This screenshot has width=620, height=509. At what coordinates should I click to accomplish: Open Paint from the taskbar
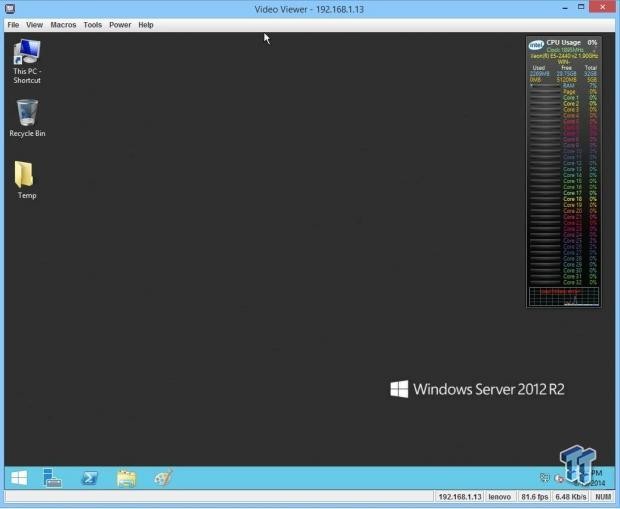tap(163, 478)
